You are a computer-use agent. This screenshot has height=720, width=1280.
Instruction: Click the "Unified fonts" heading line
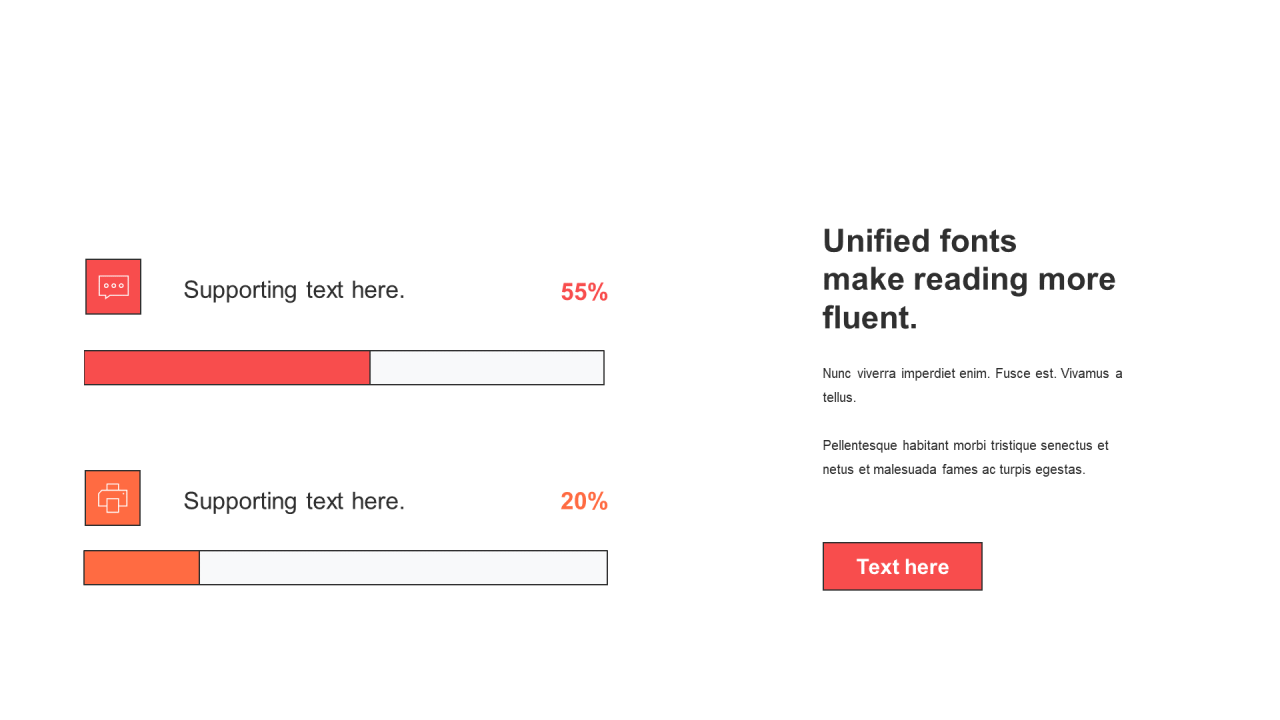pos(919,241)
